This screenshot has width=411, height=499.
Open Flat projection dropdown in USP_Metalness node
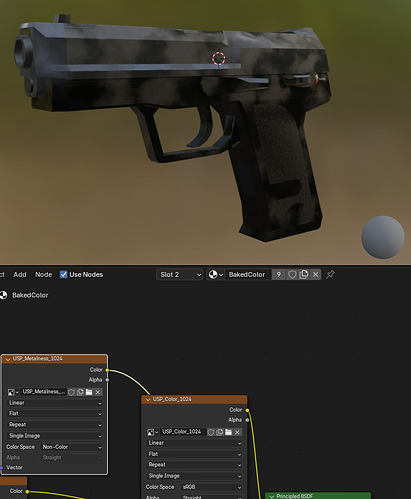click(x=55, y=413)
